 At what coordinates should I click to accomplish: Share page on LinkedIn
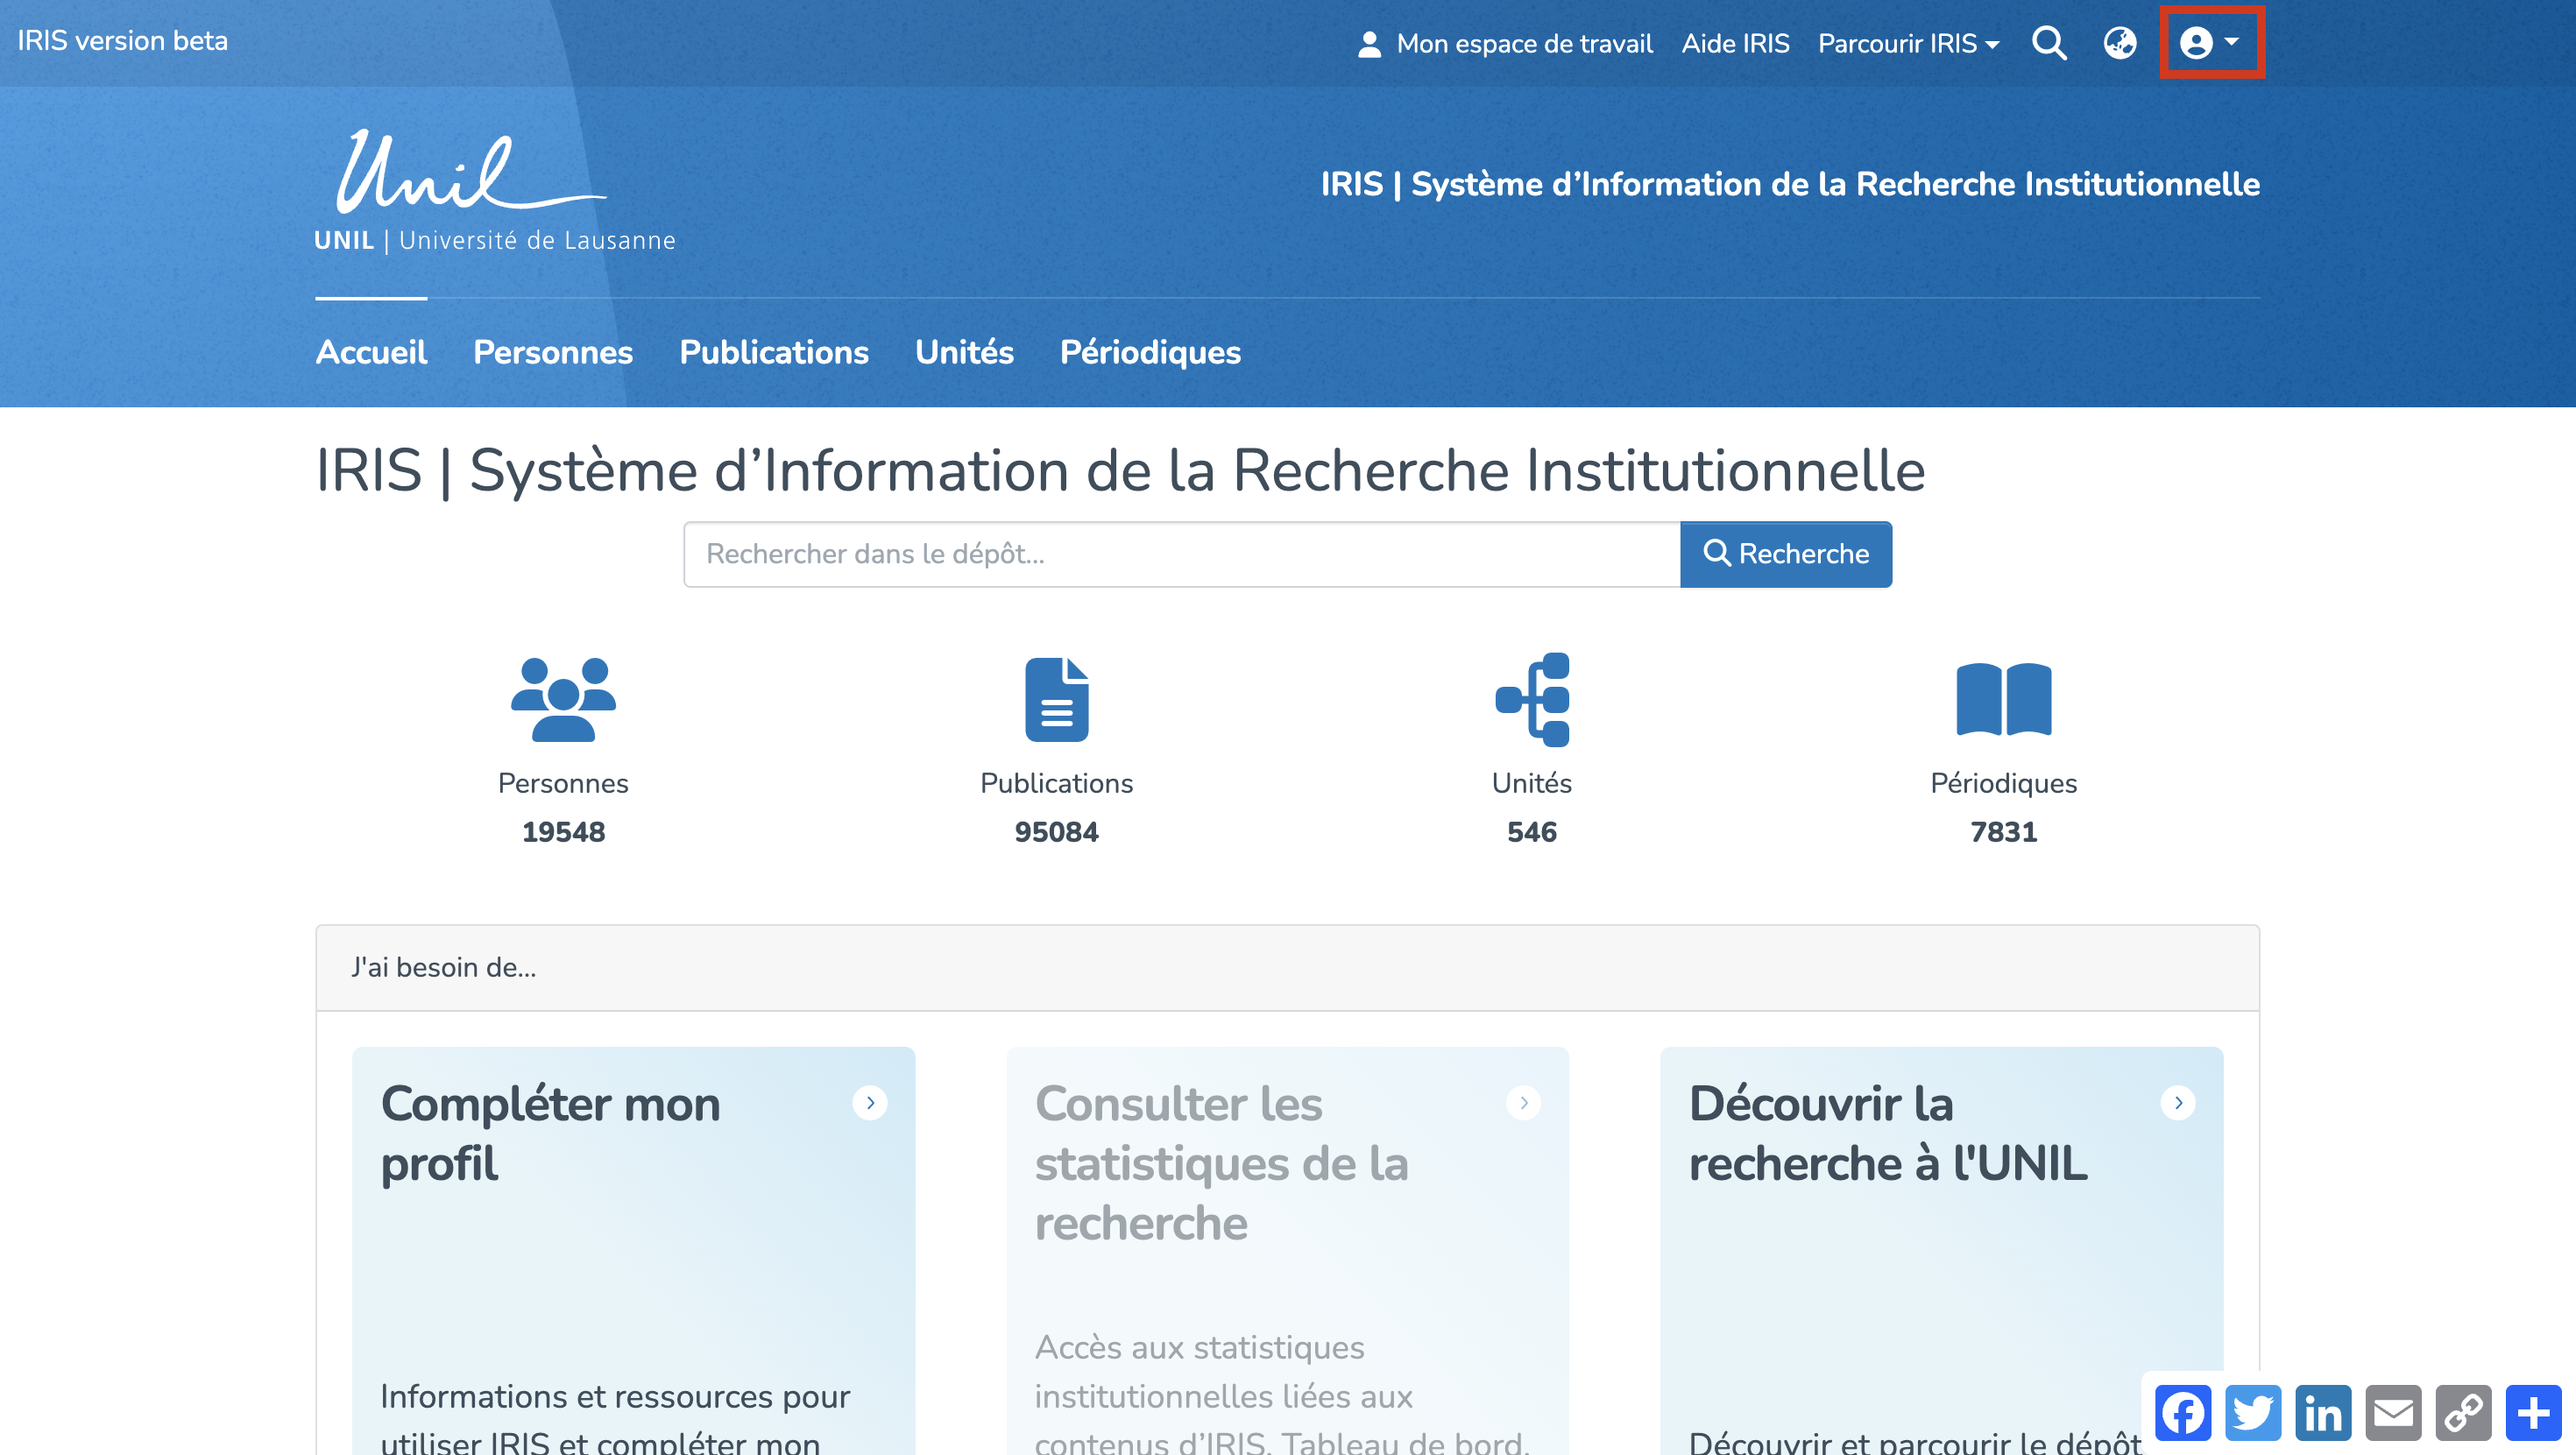pos(2322,1412)
